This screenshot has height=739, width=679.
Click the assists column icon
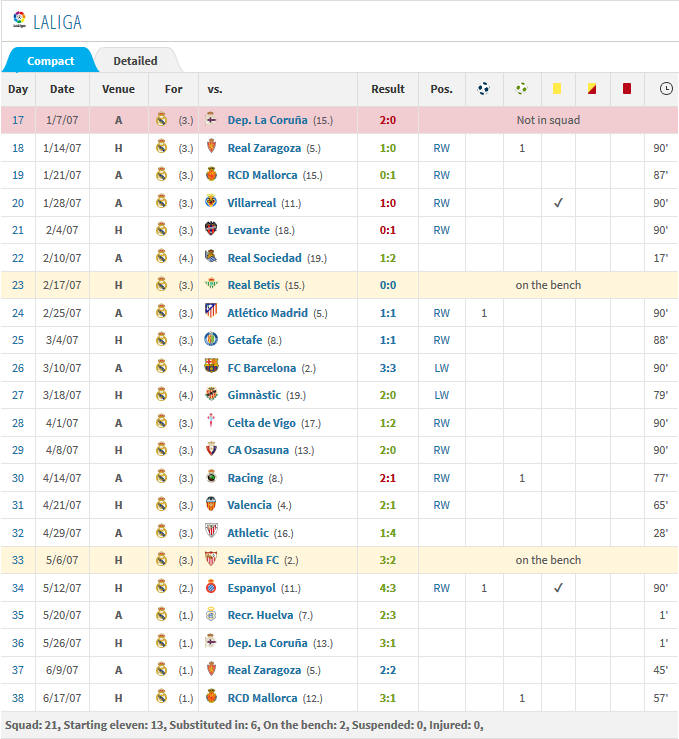(x=521, y=89)
